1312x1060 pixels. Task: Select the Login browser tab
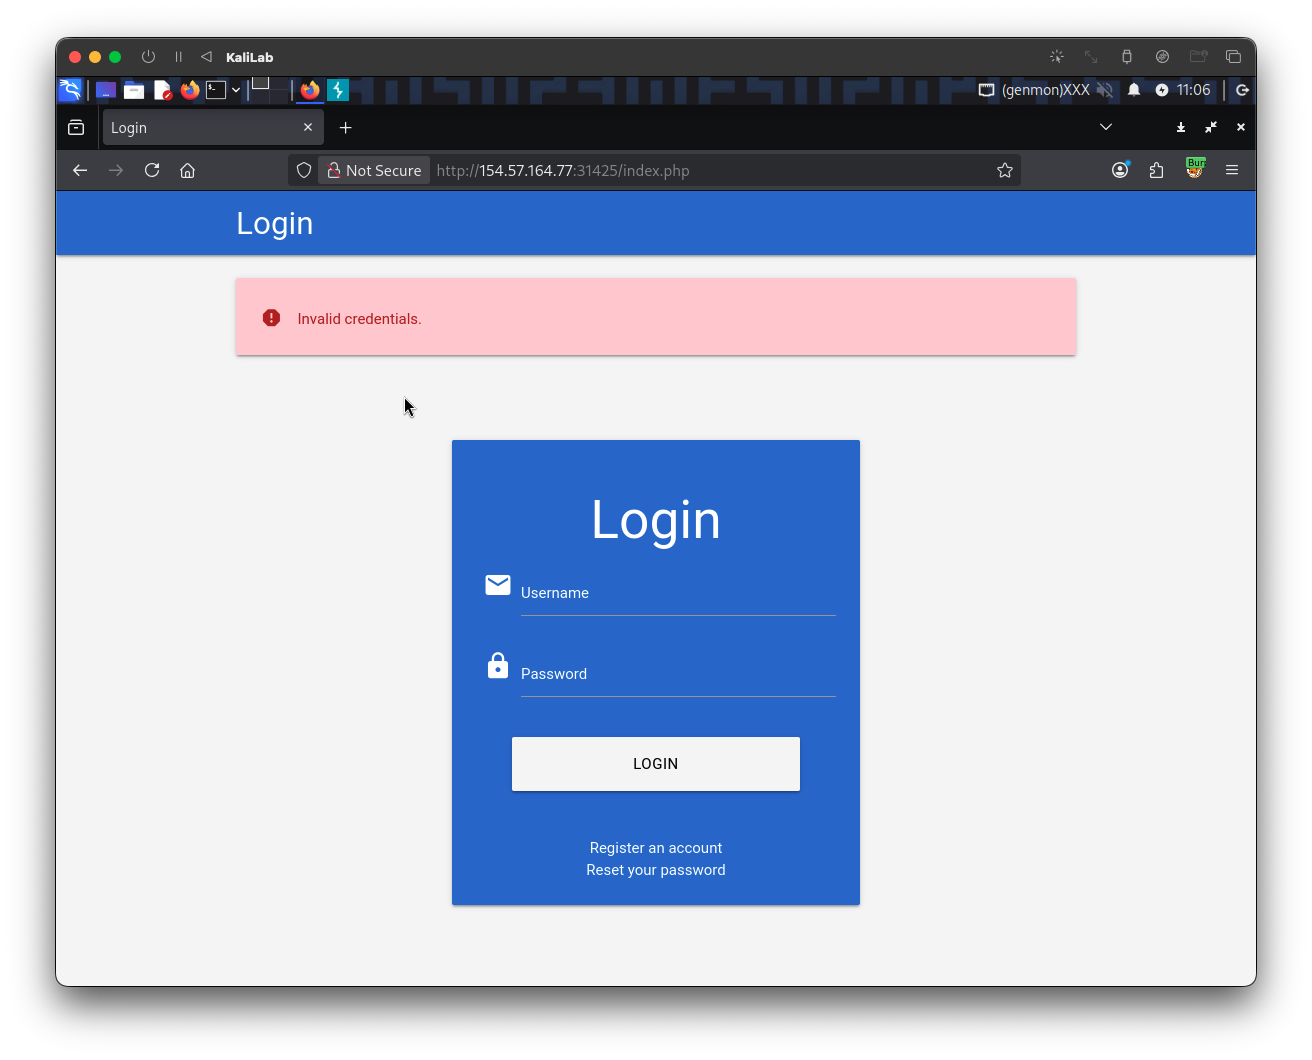point(200,128)
